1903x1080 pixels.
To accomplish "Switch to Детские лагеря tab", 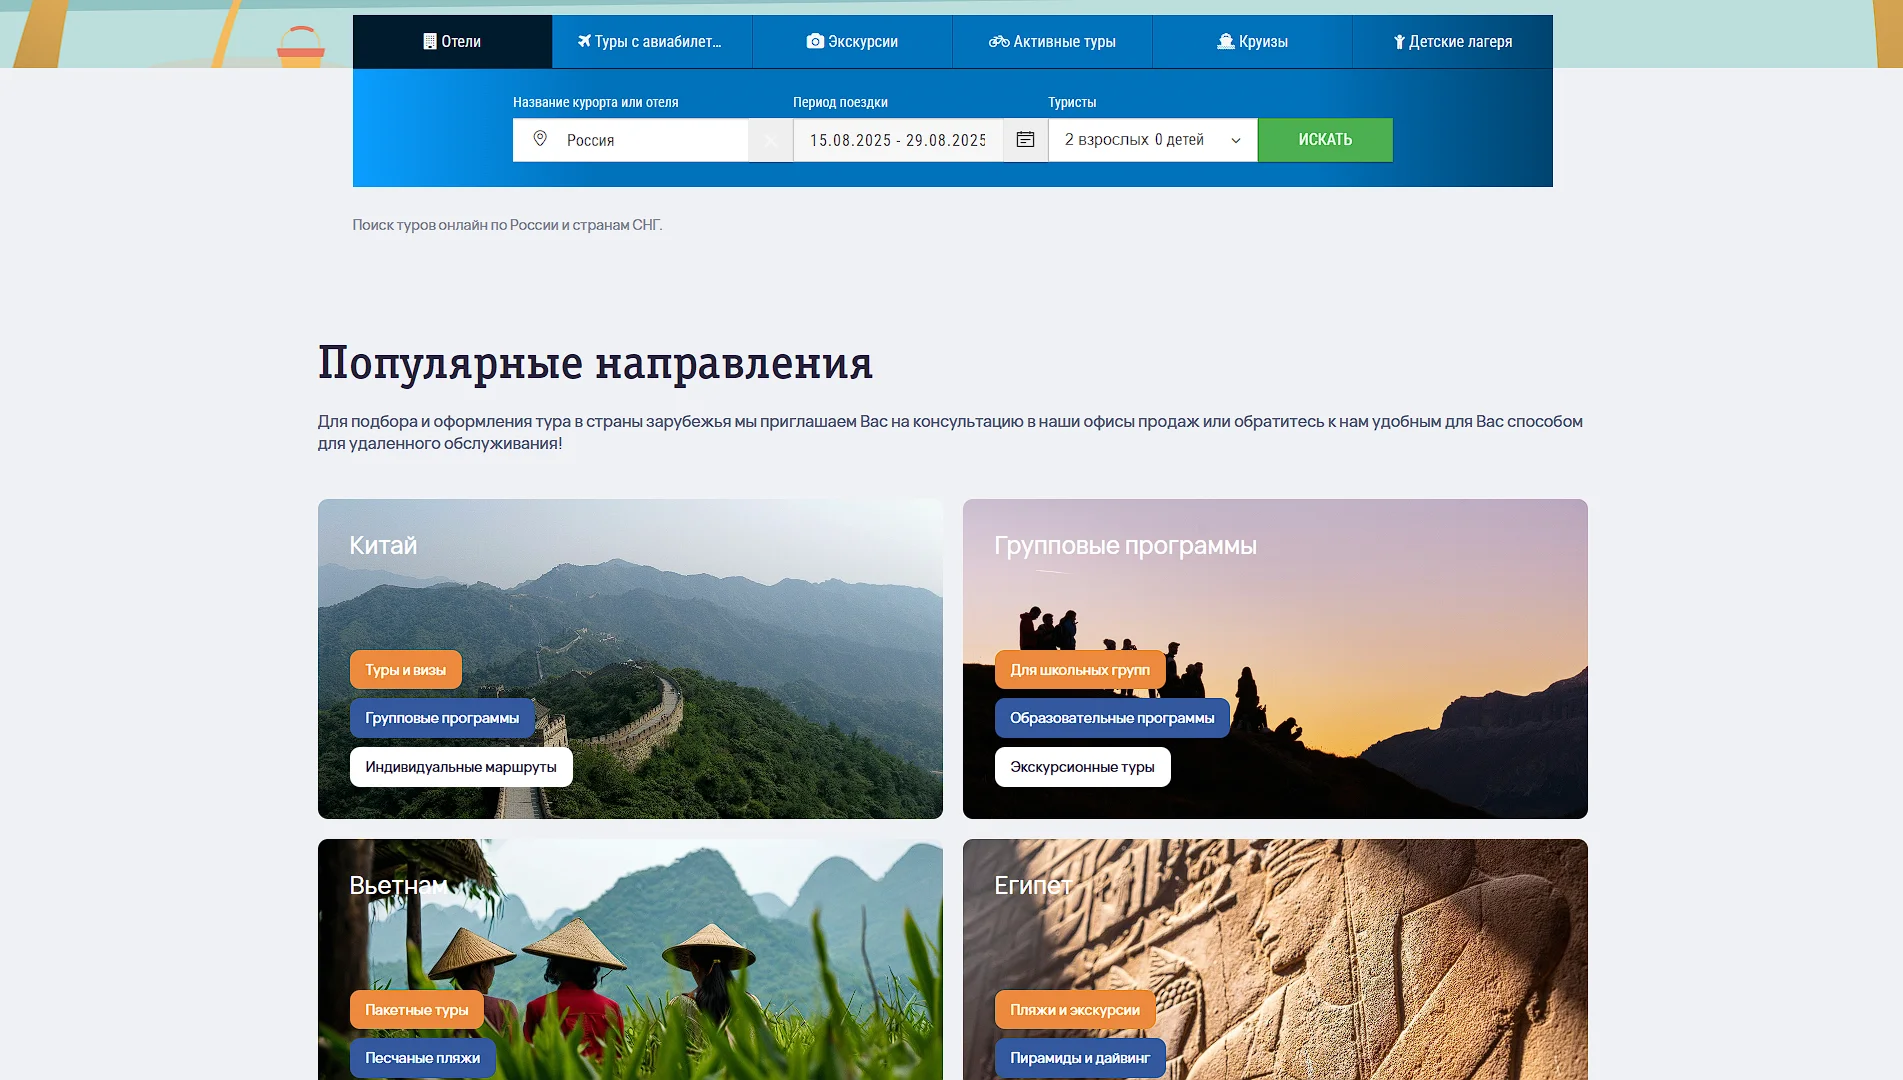I will click(1452, 42).
